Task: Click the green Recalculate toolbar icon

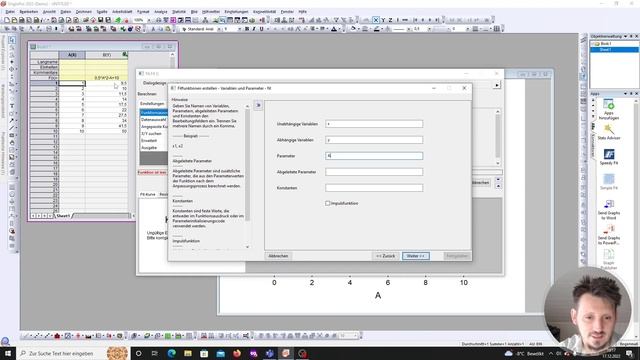Action: click(118, 20)
